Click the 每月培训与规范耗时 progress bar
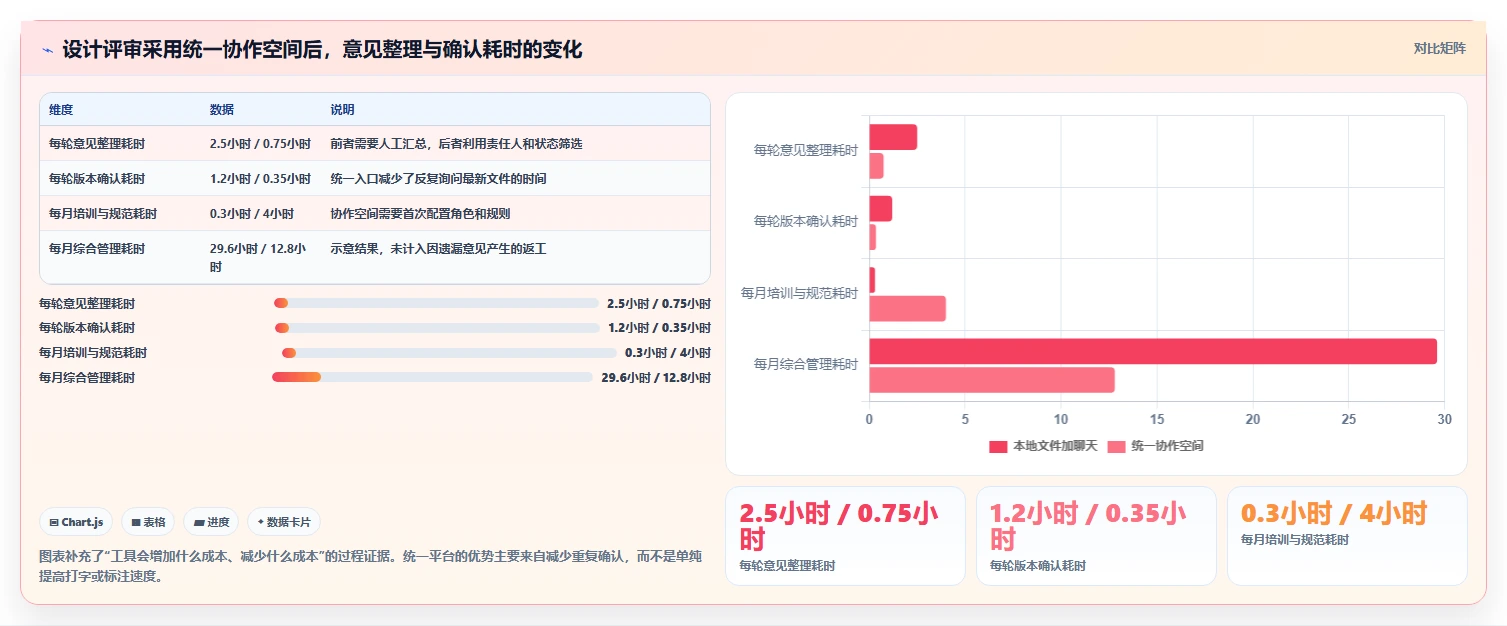1507x626 pixels. 449,353
